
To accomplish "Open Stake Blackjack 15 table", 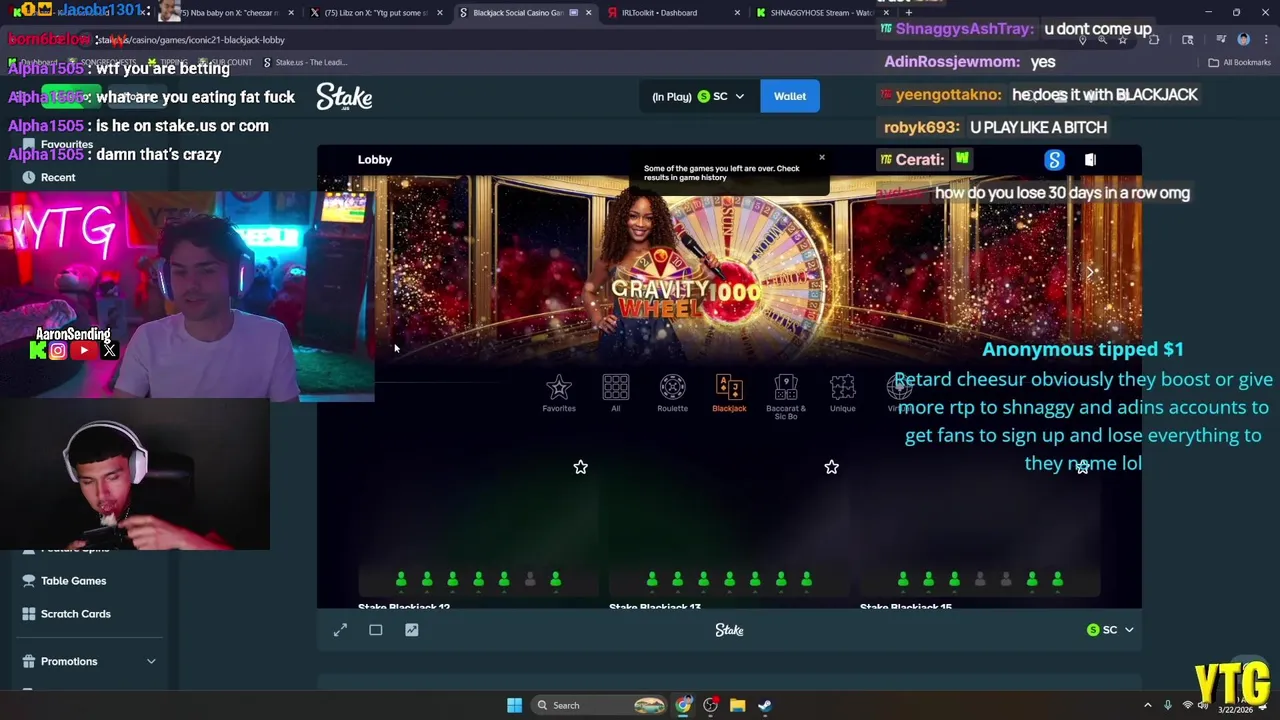I will [980, 530].
